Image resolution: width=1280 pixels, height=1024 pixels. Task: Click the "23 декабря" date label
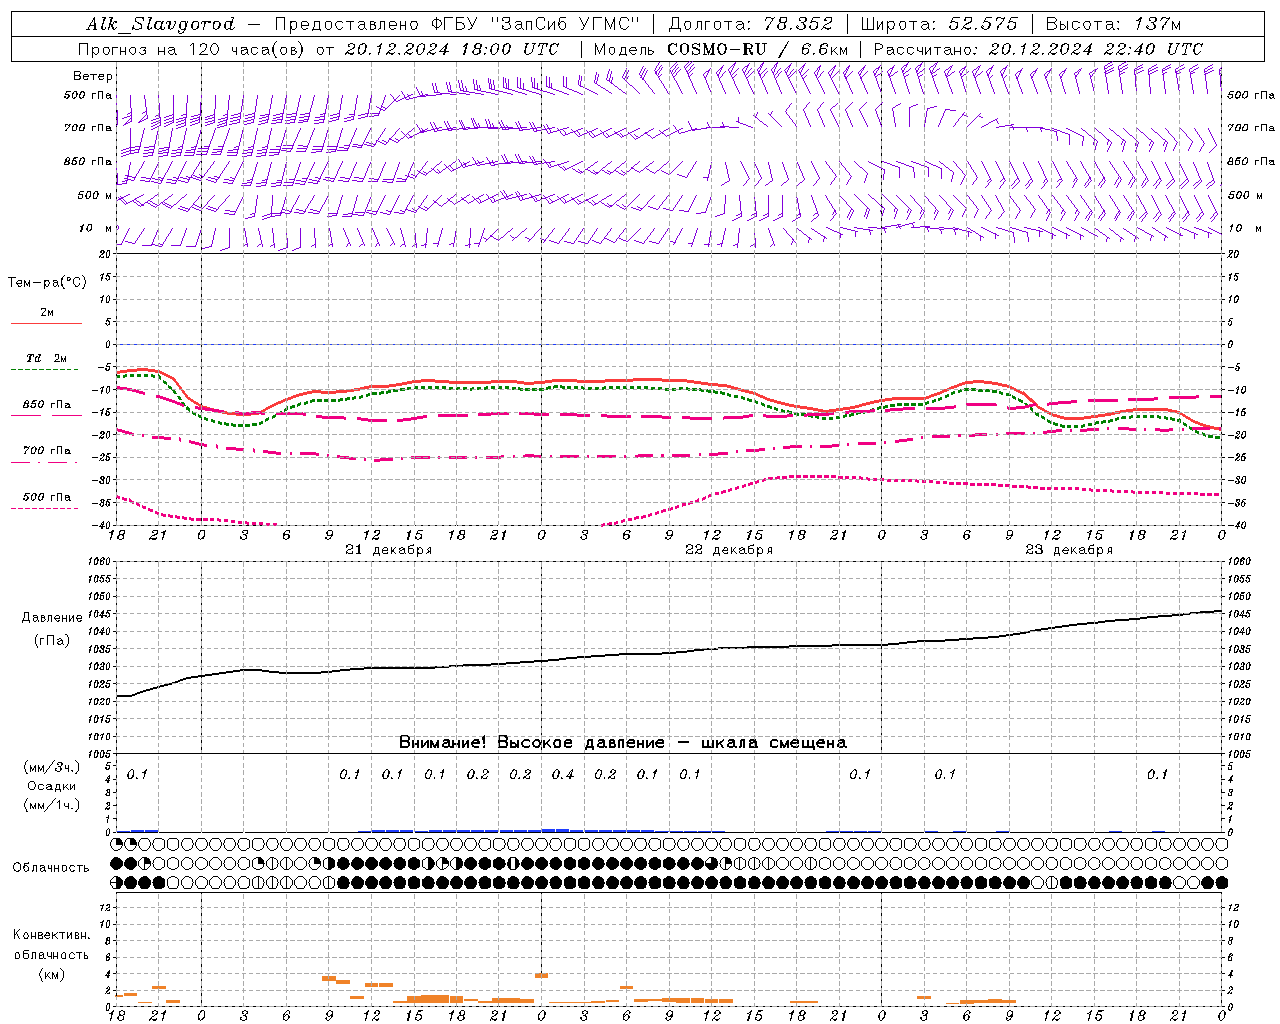tap(1069, 550)
